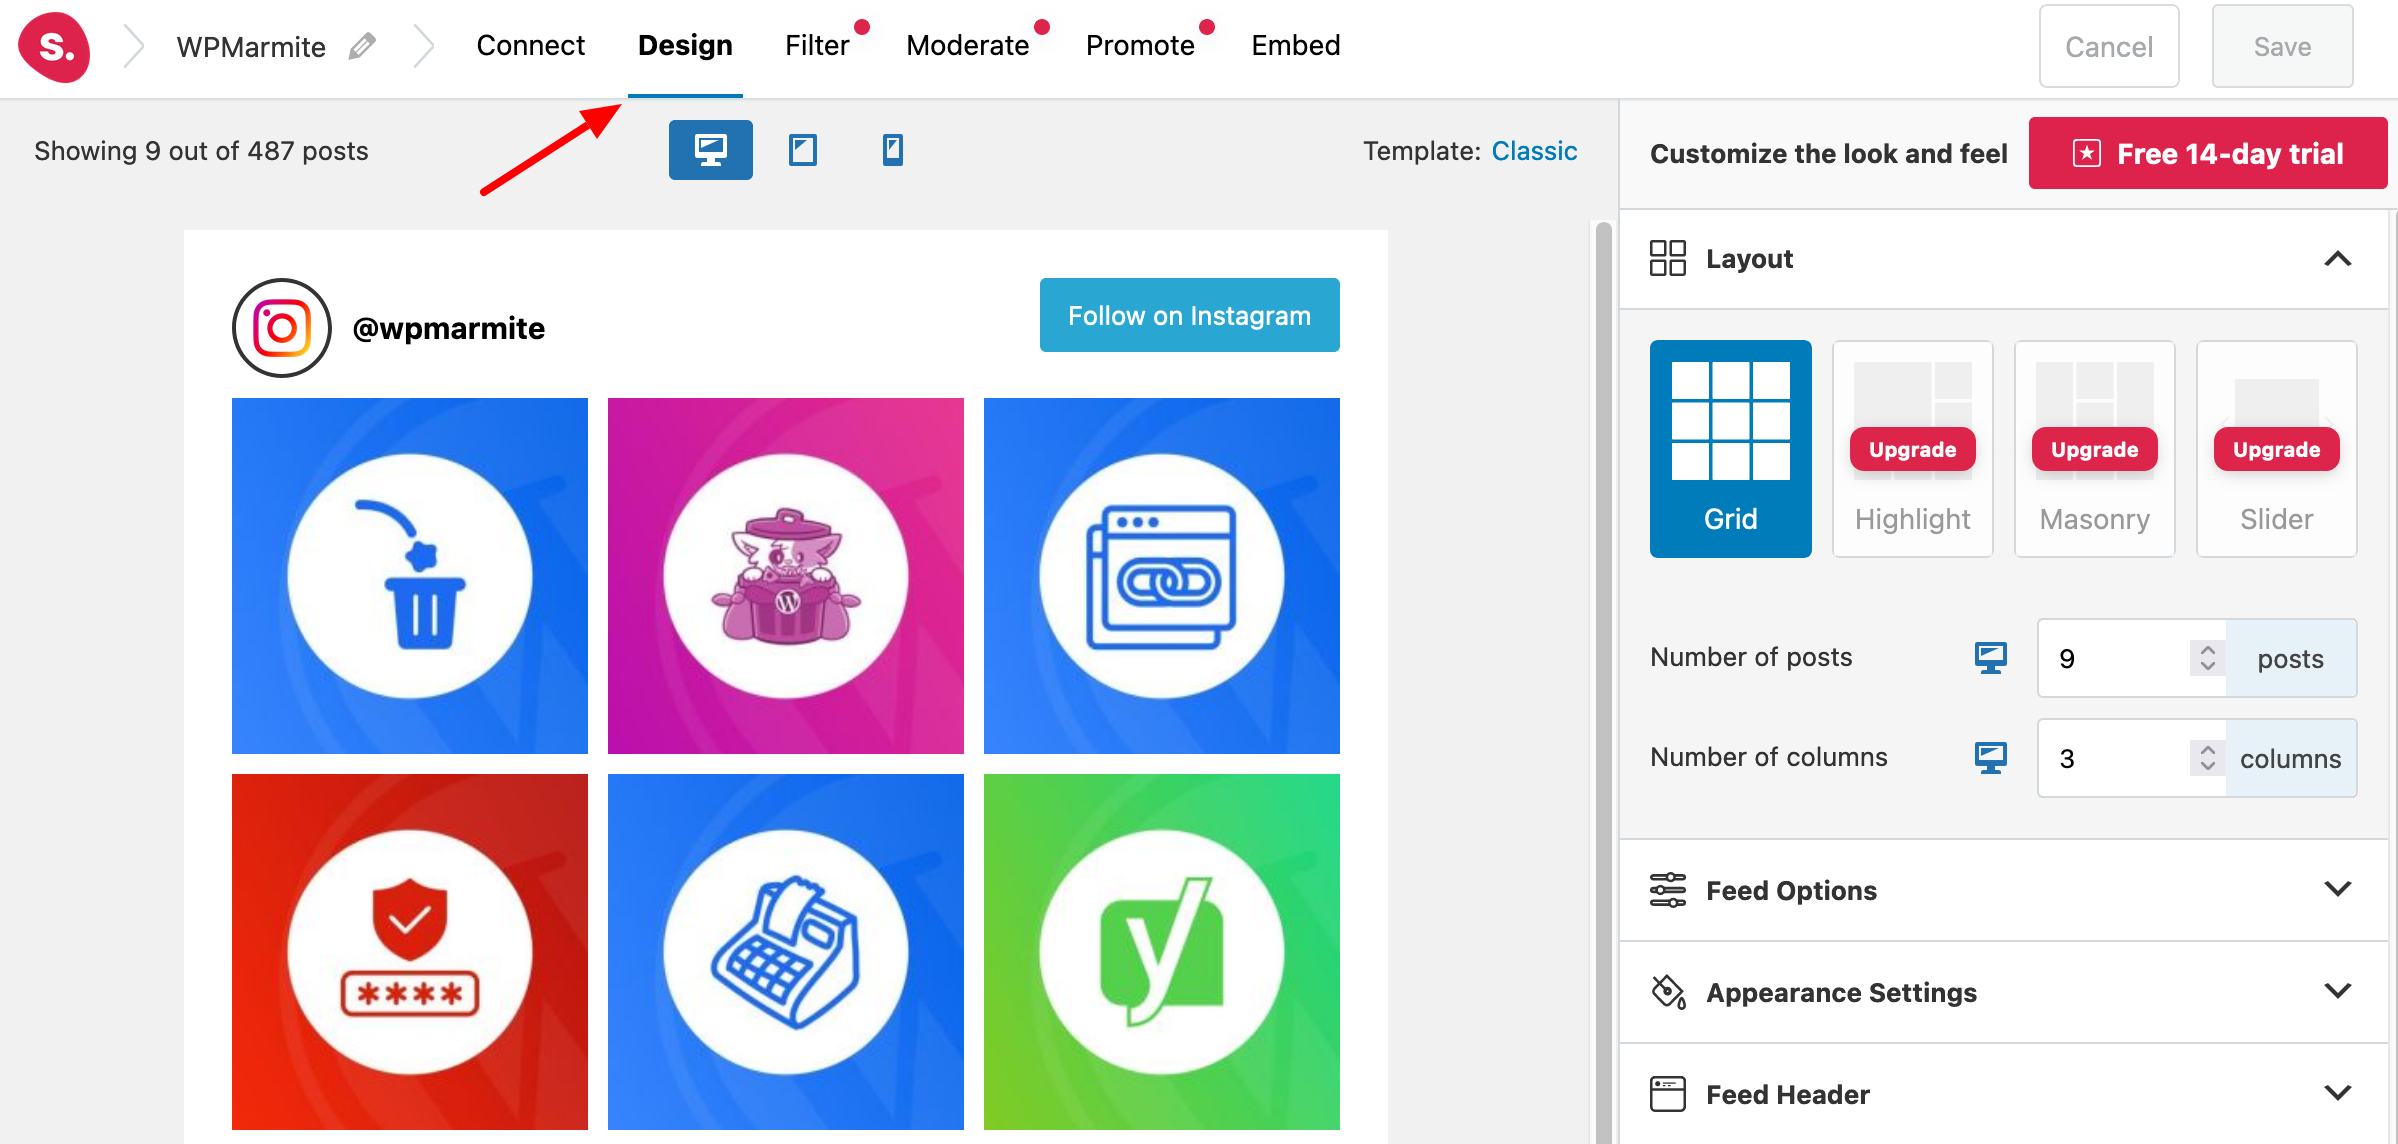Viewport: 2398px width, 1144px height.
Task: Open the Embed tab
Action: coord(1295,46)
